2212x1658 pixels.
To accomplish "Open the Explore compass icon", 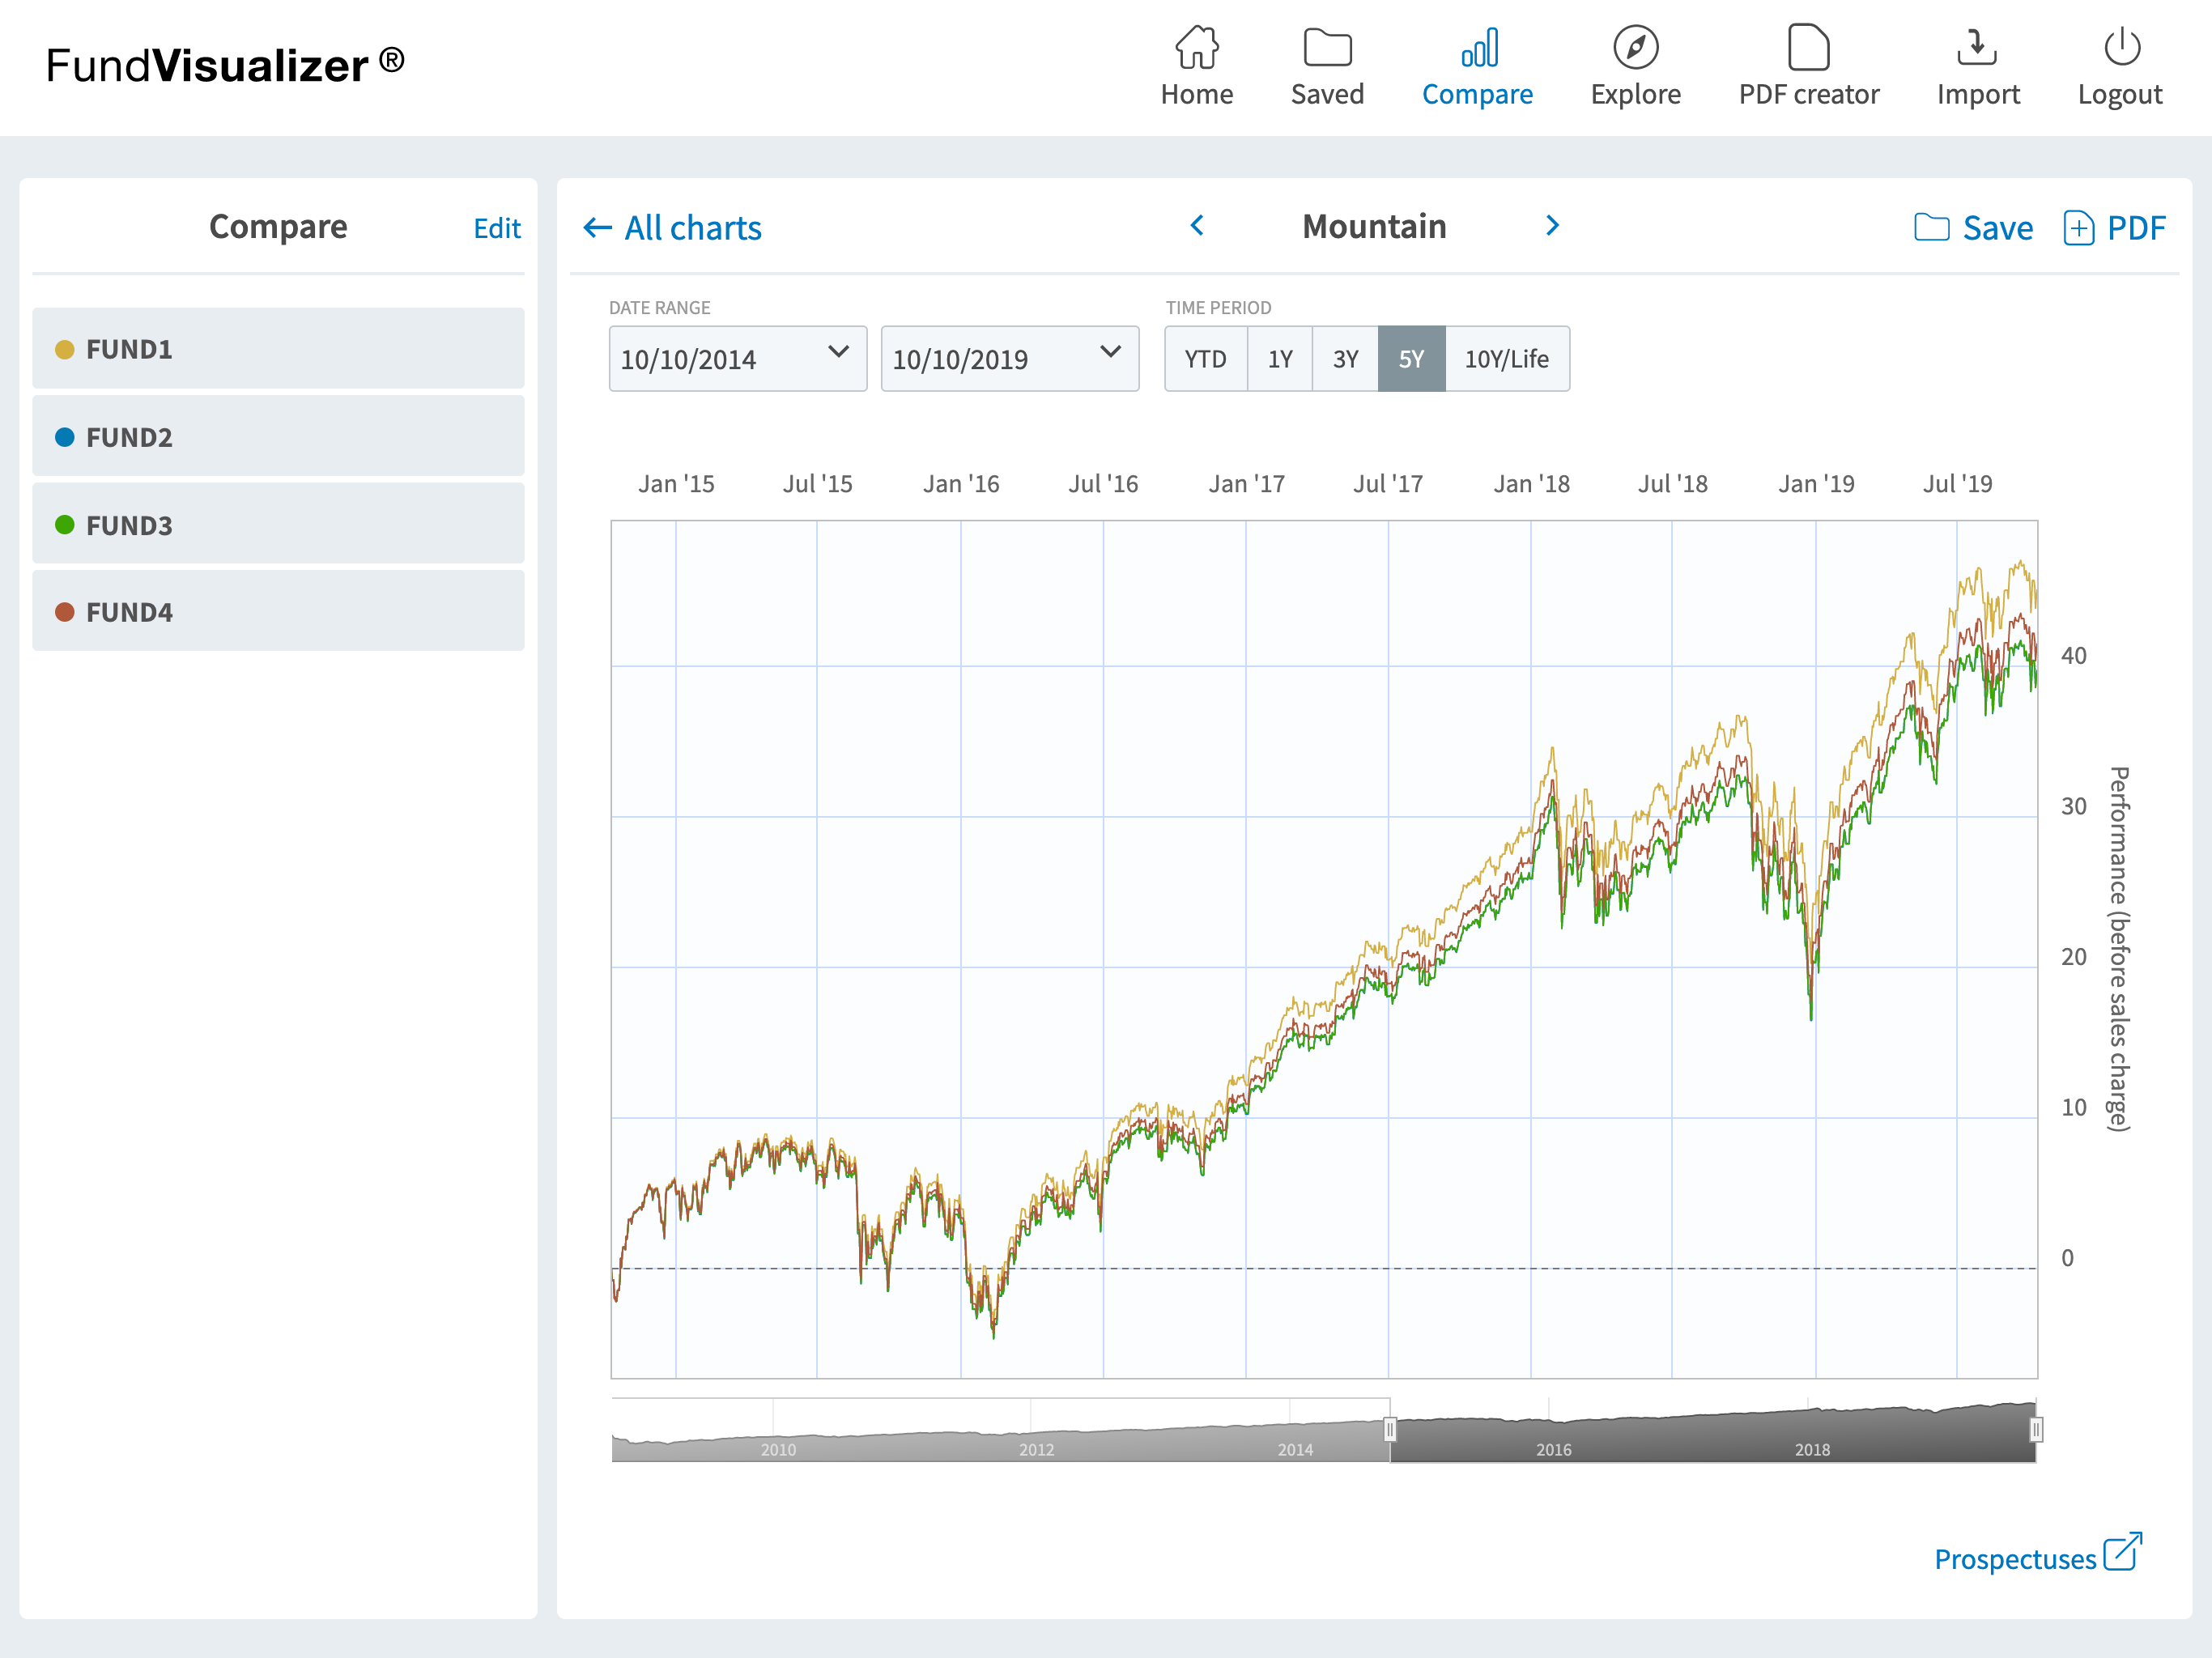I will 1635,47.
